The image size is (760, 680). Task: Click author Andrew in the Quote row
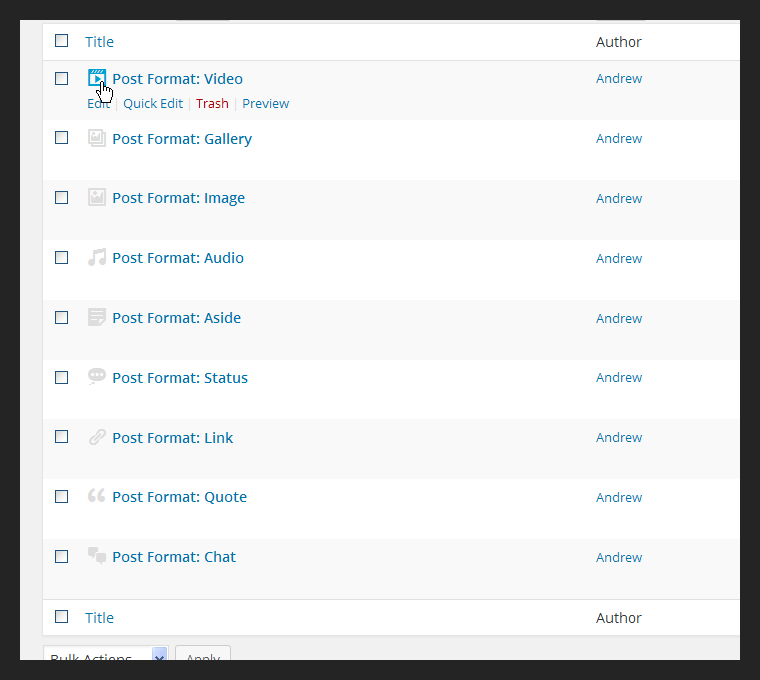[619, 498]
